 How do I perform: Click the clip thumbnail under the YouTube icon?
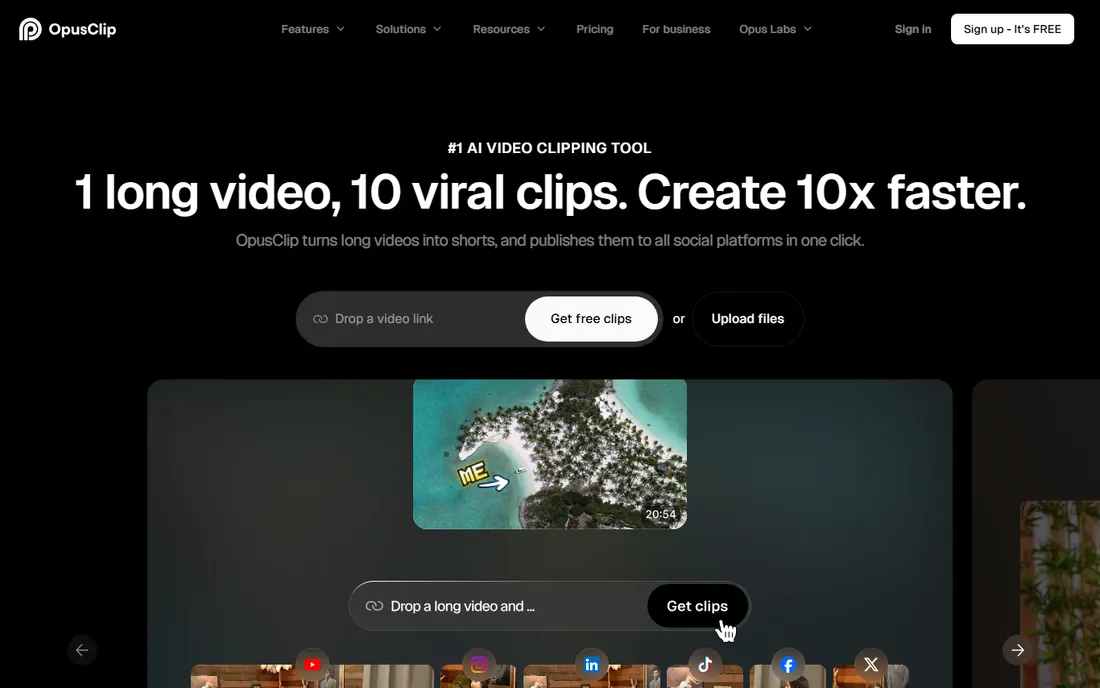pos(312,677)
